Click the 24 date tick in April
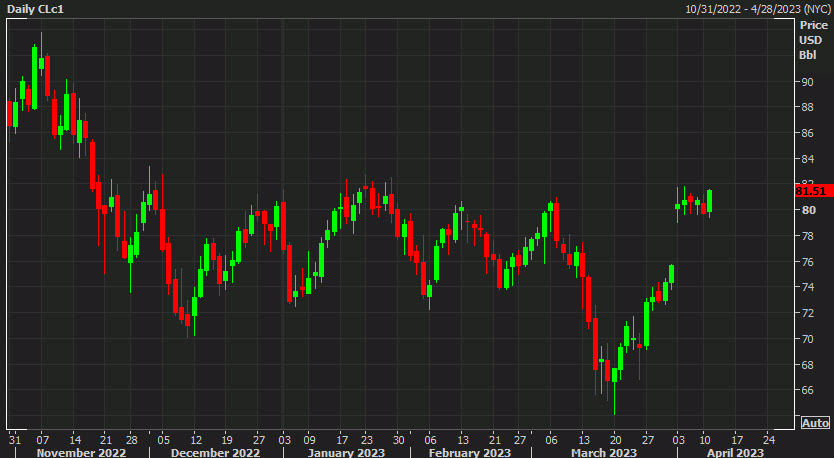 769,440
